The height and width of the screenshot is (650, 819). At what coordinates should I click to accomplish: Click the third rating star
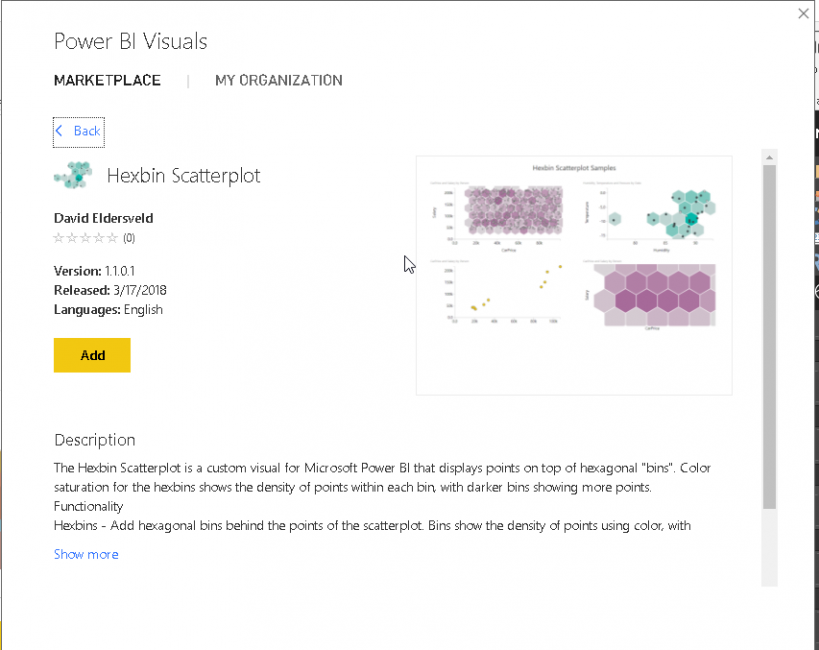(x=85, y=238)
